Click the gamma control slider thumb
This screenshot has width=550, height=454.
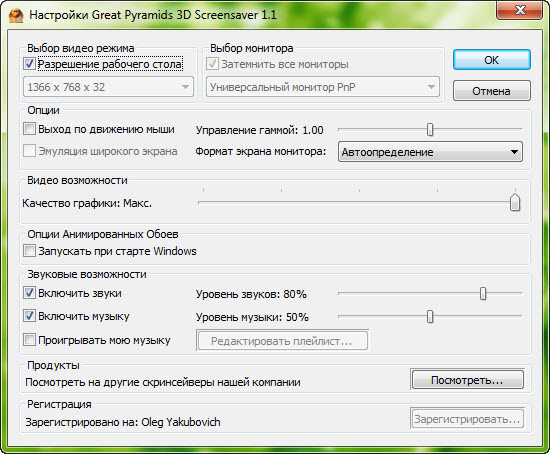430,129
